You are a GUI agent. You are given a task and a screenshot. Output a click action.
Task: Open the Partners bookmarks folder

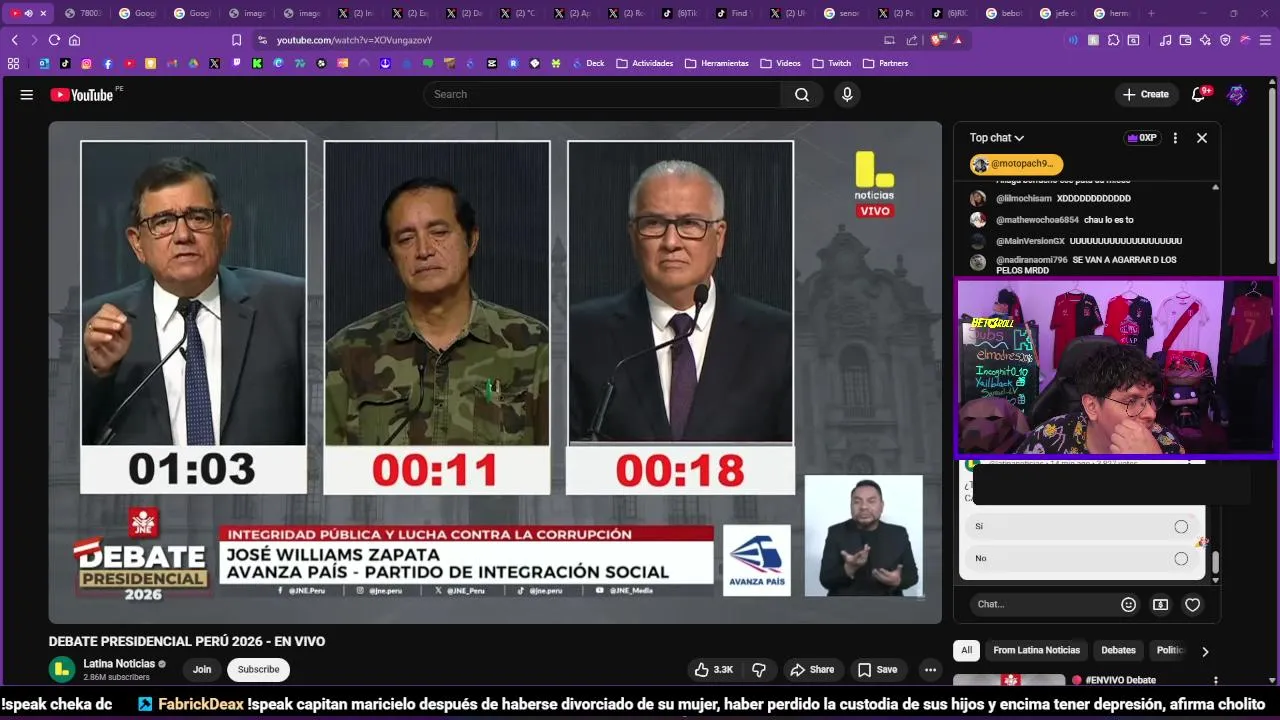[886, 63]
